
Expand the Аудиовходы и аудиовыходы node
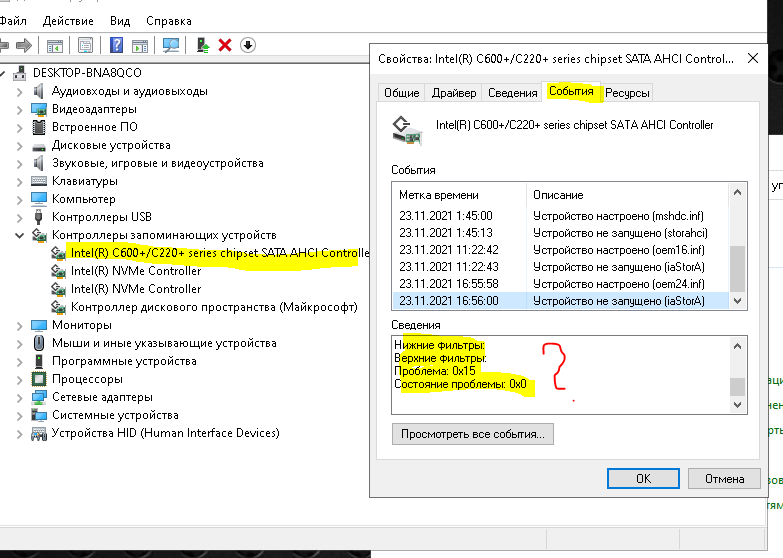pyautogui.click(x=19, y=92)
